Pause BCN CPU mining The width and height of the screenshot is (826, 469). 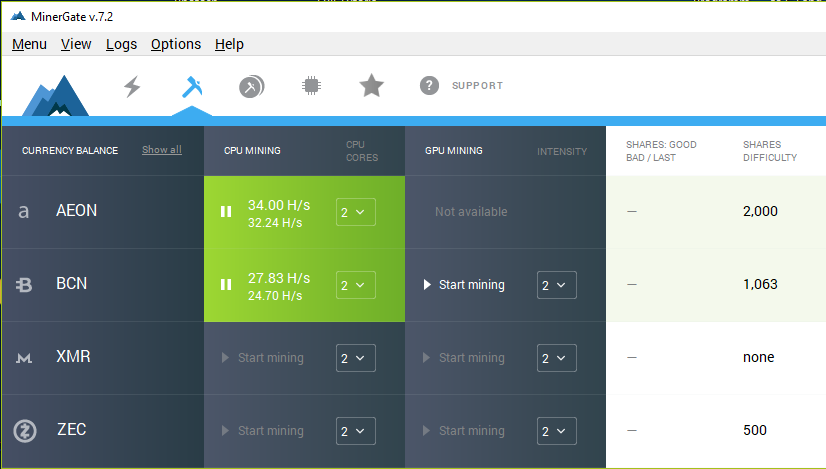point(226,285)
